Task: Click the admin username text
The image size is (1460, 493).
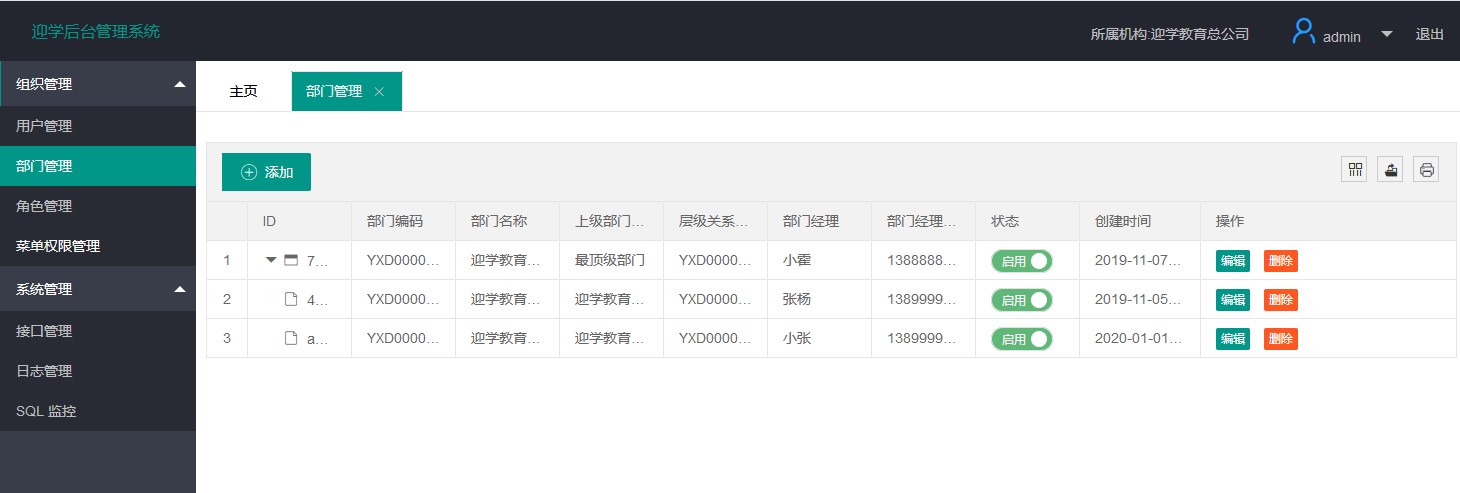Action: pos(1342,36)
